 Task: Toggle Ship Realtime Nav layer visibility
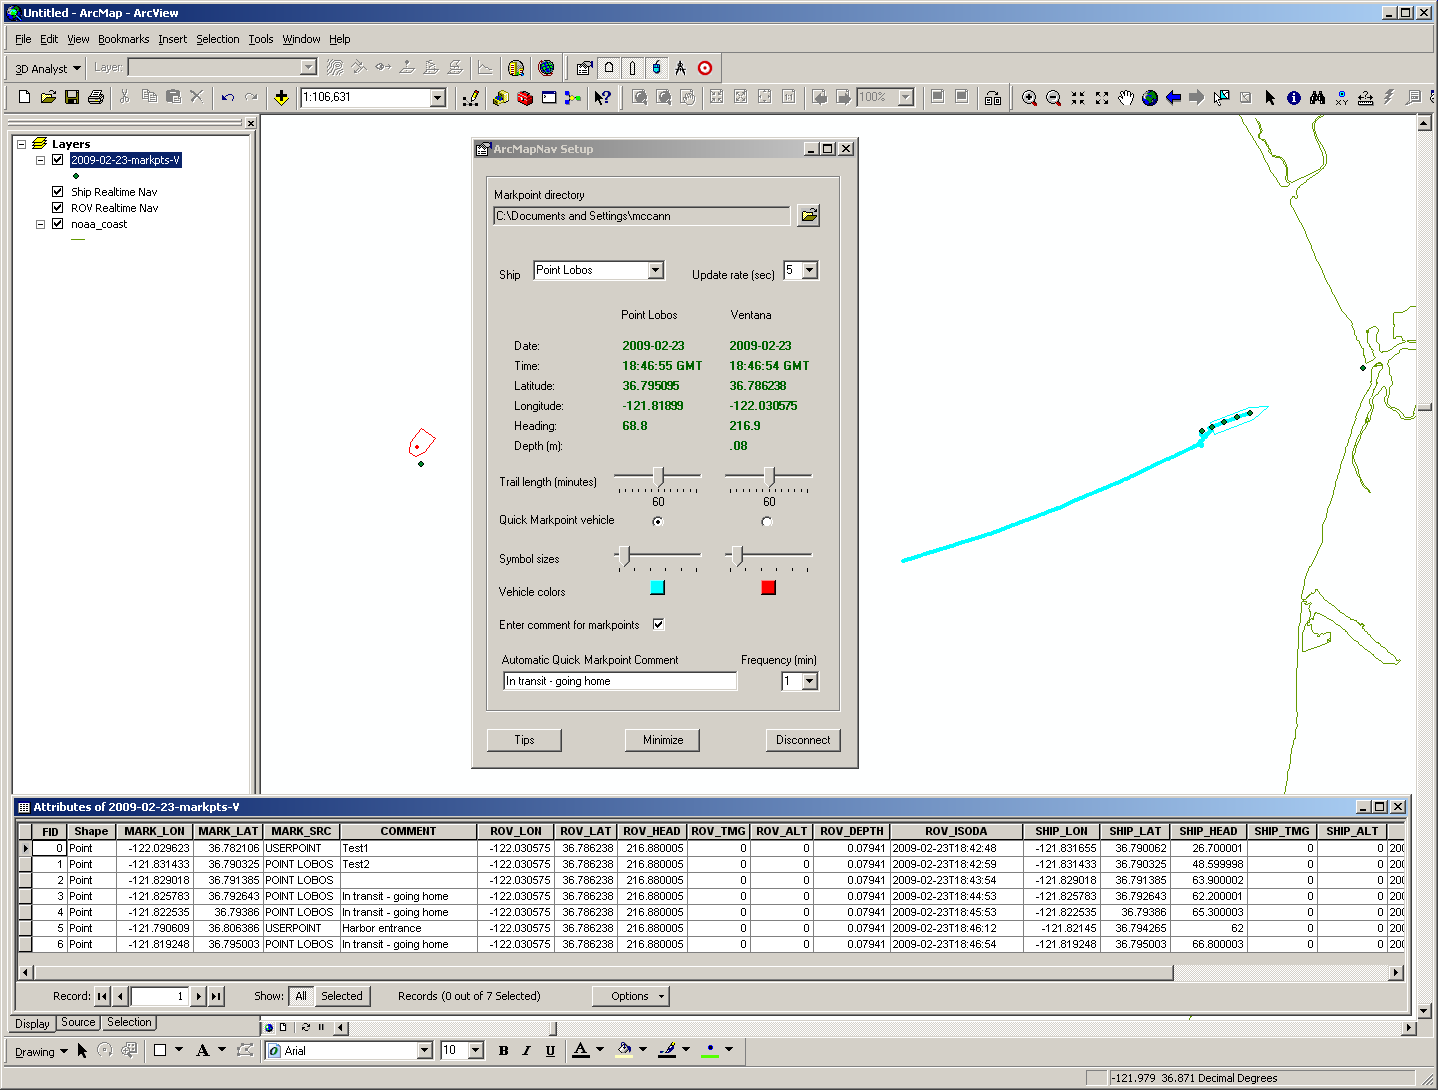(x=58, y=192)
